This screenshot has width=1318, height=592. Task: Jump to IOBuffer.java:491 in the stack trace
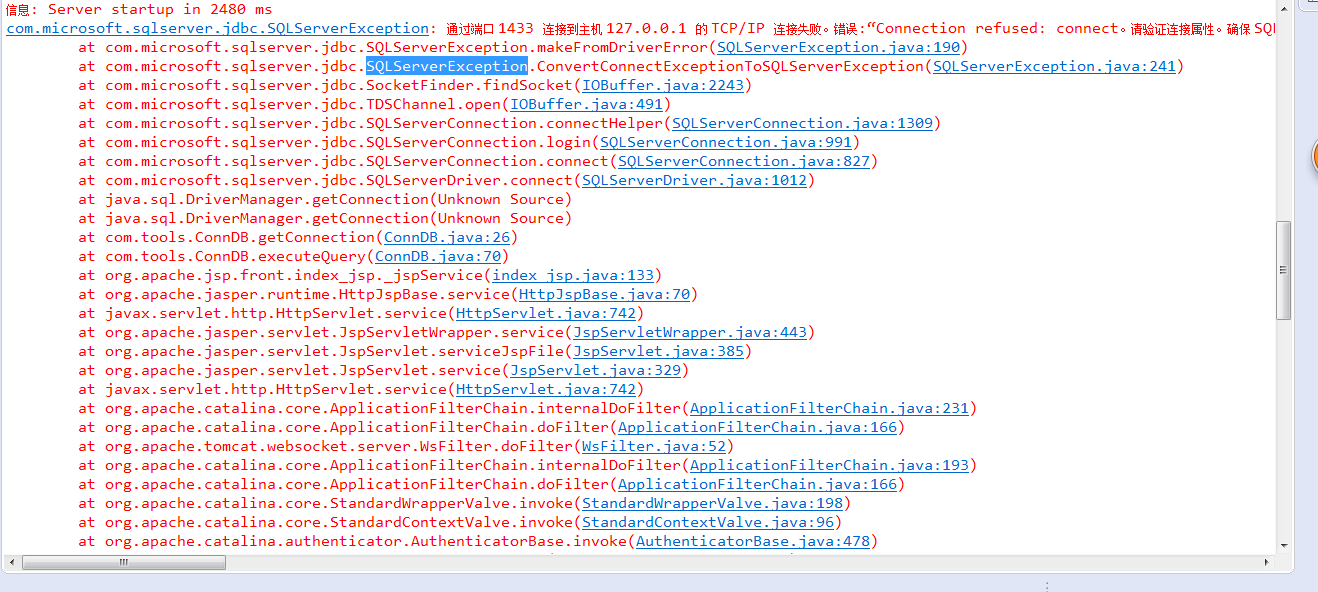(587, 104)
